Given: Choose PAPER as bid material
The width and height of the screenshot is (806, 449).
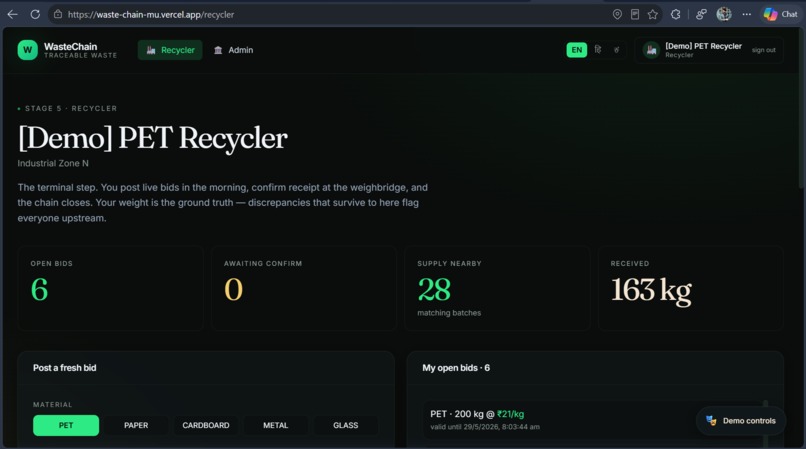Looking at the screenshot, I should [x=136, y=425].
